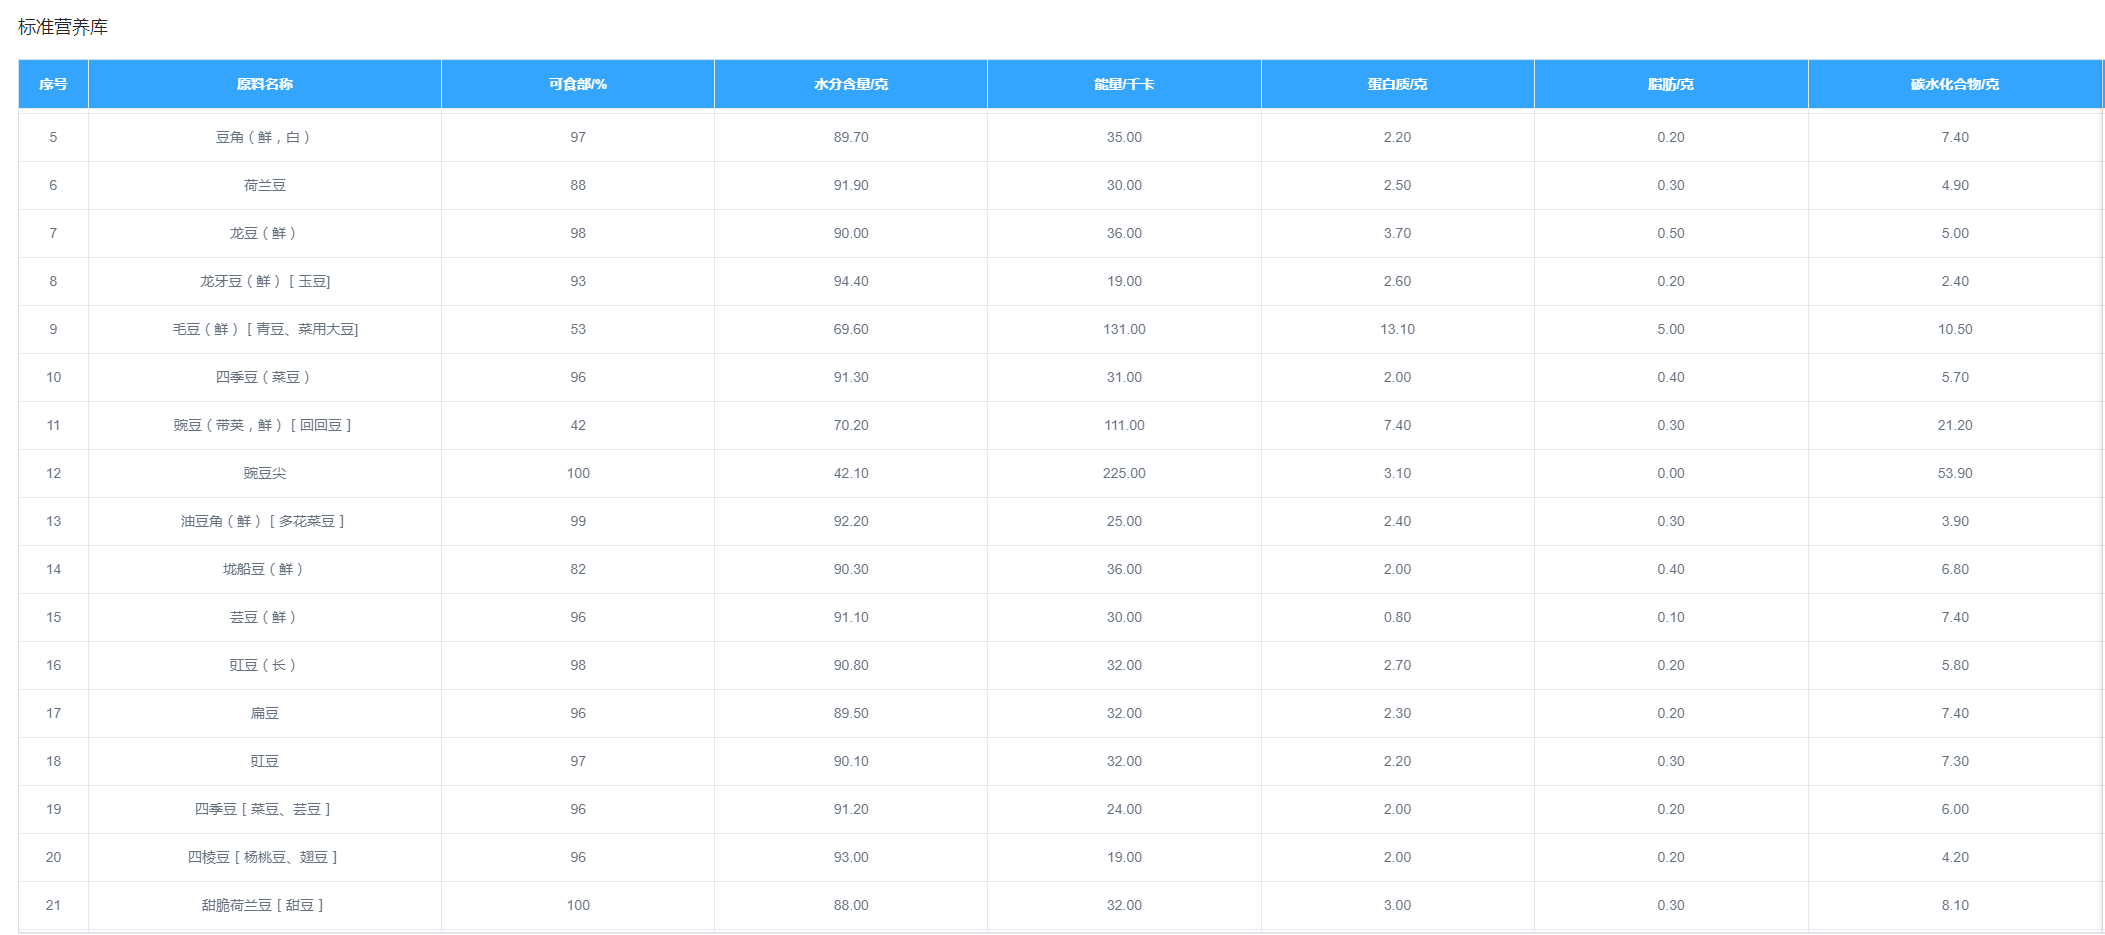Select the 豌豆尖 name cell

(x=265, y=473)
